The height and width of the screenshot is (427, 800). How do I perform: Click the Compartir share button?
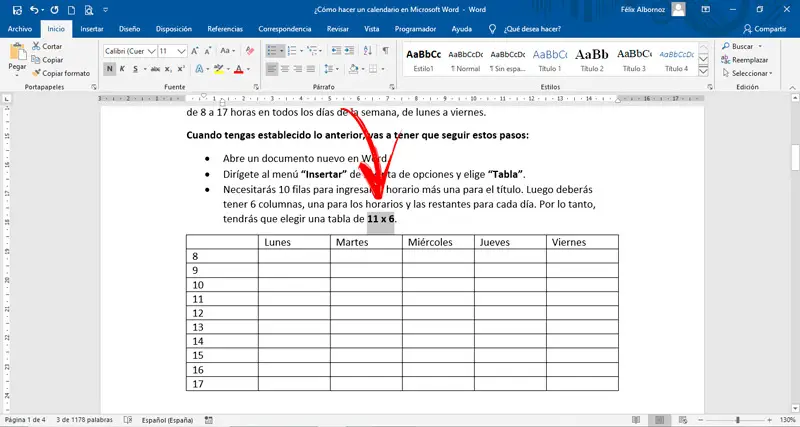point(764,29)
